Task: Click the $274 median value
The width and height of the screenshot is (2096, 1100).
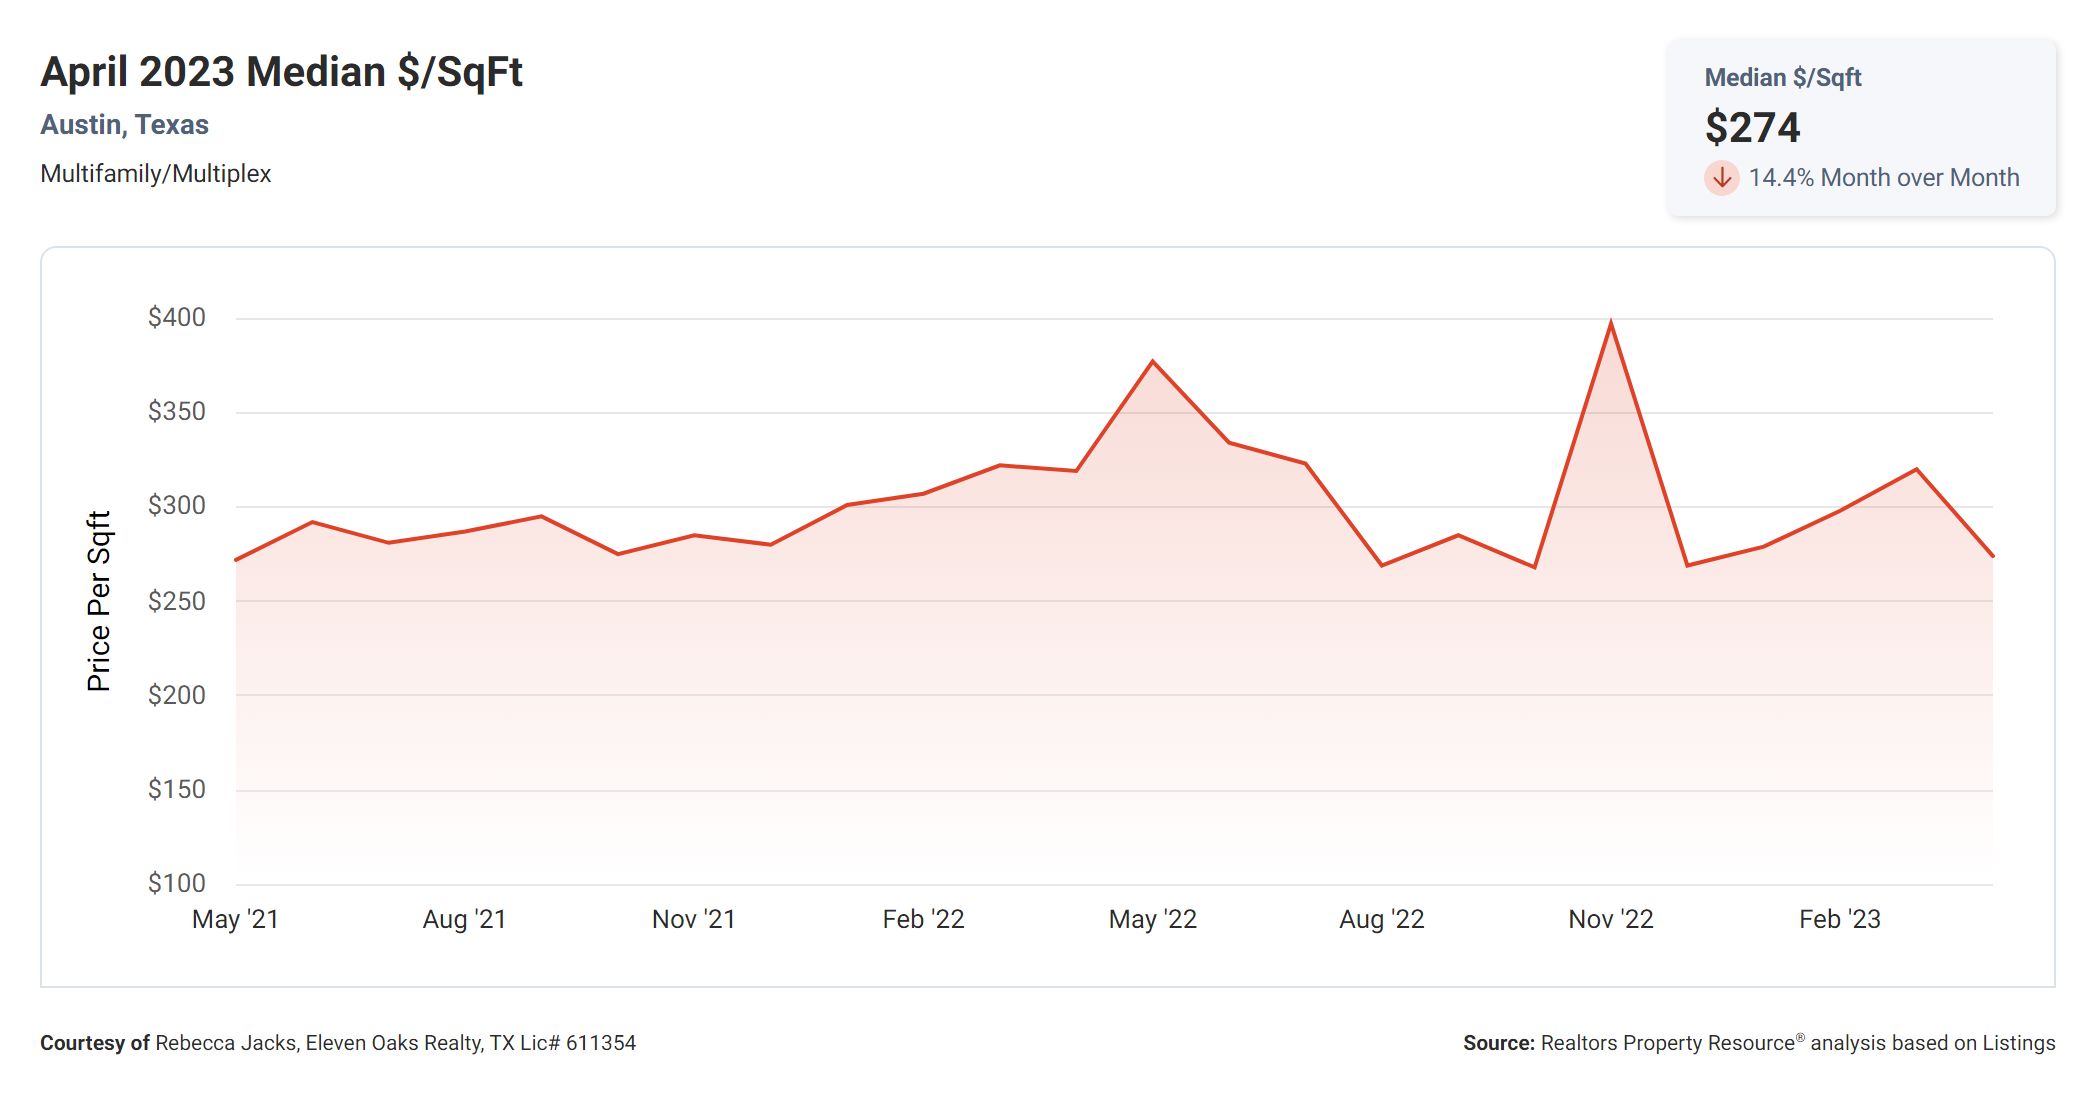Action: tap(1752, 128)
